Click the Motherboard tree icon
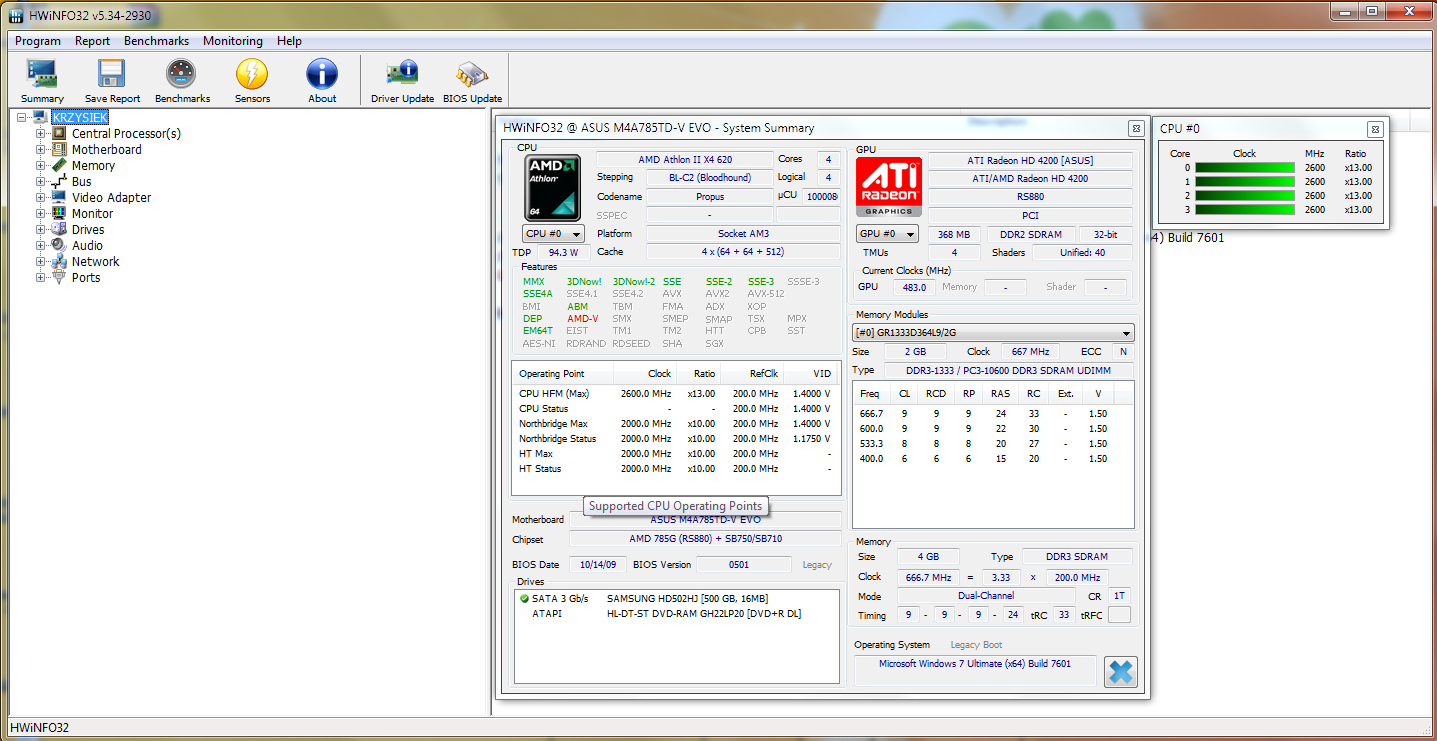 [59, 149]
